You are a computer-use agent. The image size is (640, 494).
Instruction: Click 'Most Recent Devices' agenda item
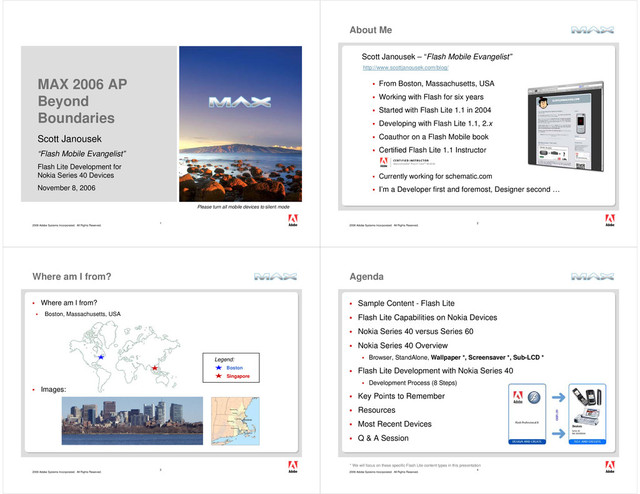click(x=395, y=424)
